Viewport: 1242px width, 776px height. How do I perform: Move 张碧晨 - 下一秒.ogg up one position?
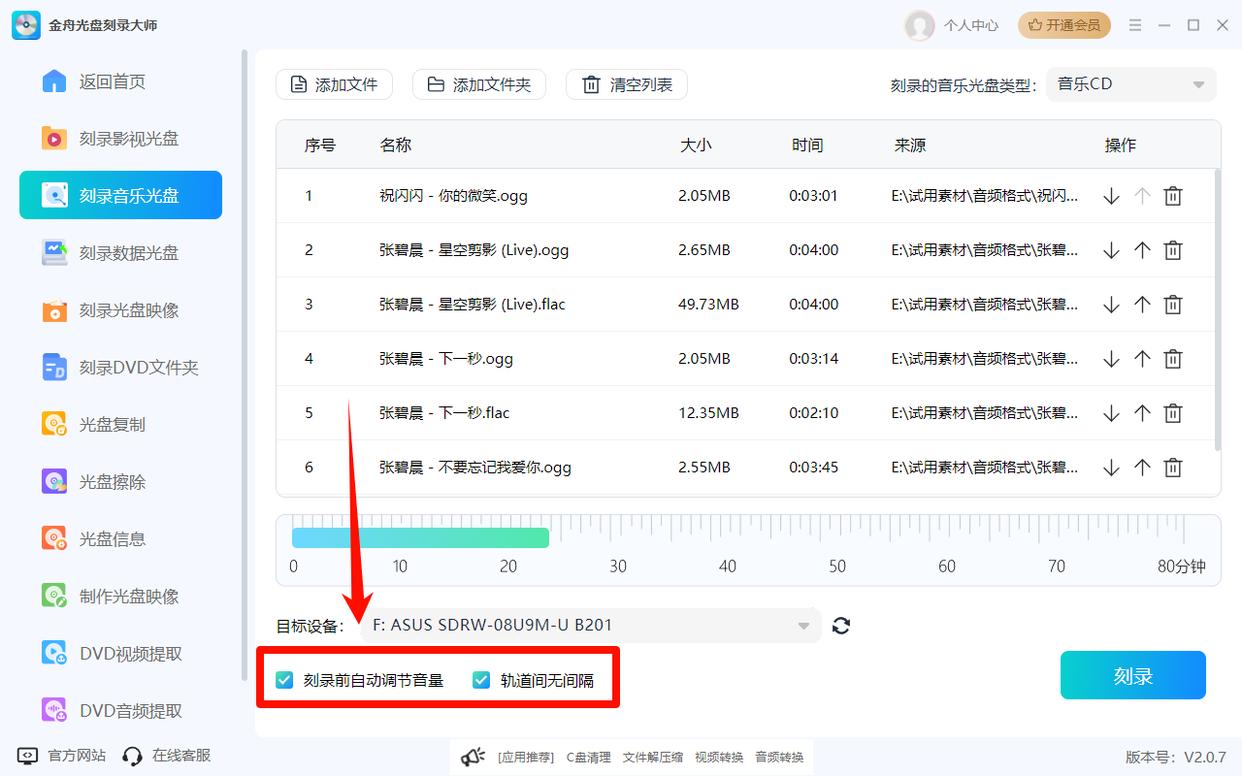click(x=1141, y=357)
